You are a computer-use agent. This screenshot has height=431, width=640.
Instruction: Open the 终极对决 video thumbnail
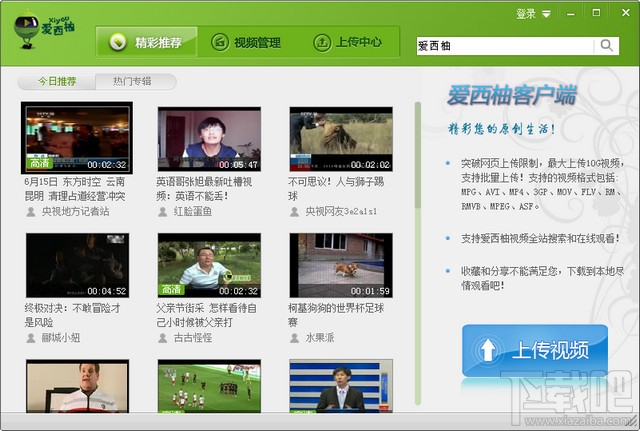(x=78, y=265)
